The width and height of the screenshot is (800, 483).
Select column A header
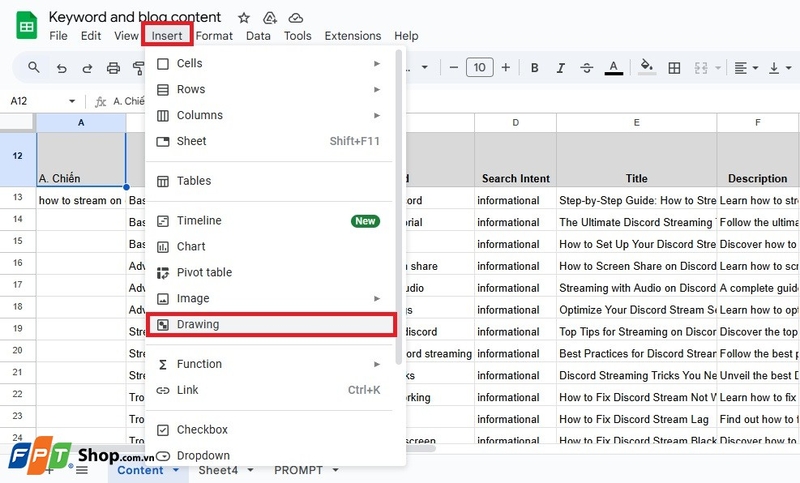(x=81, y=122)
